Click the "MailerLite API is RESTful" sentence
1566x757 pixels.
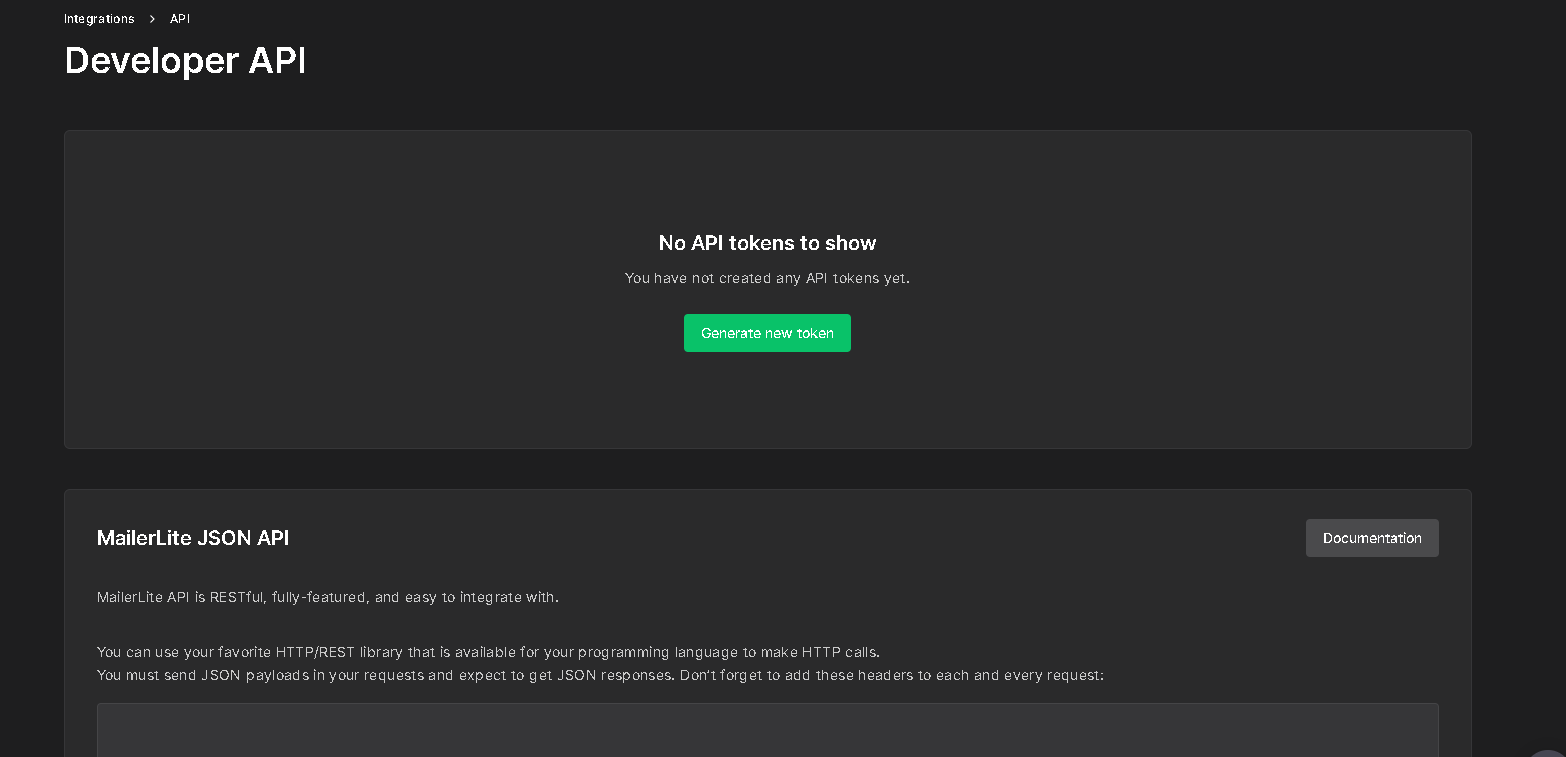328,597
